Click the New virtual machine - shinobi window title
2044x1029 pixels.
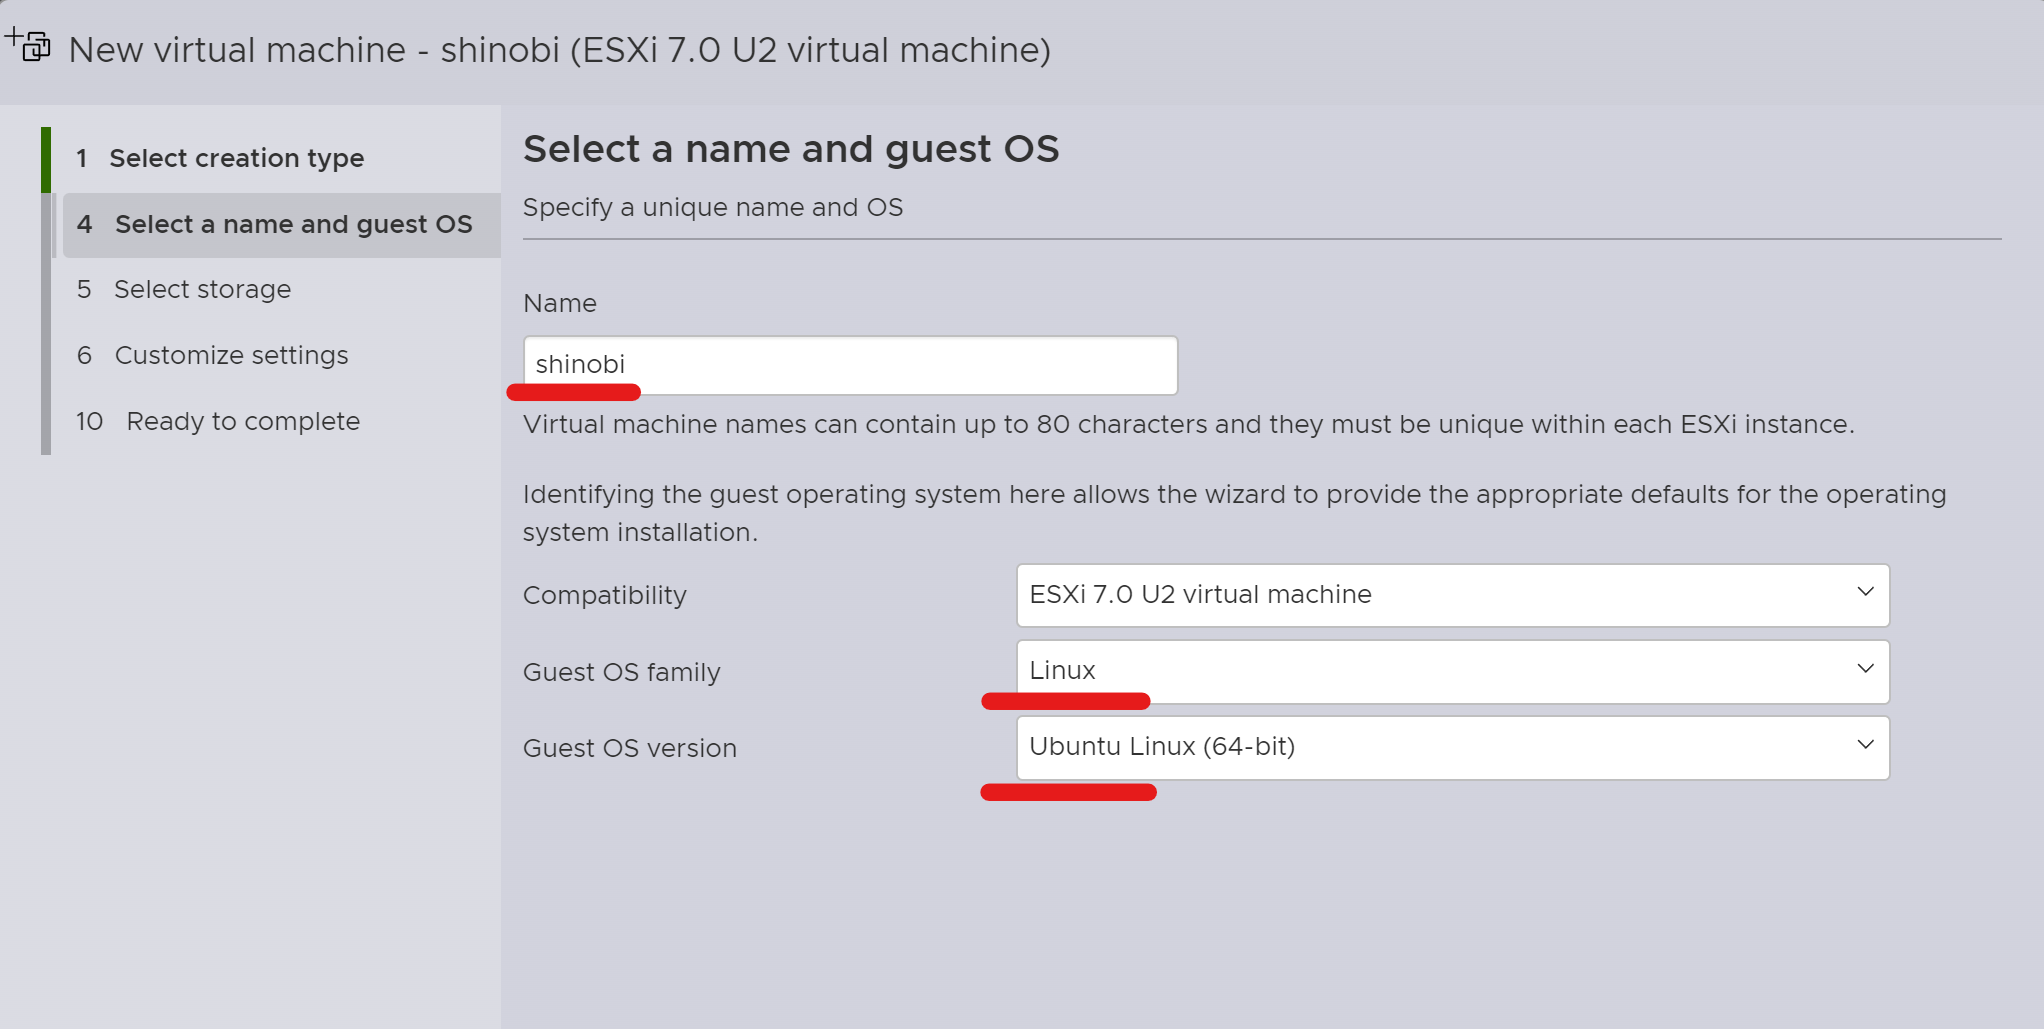click(559, 49)
